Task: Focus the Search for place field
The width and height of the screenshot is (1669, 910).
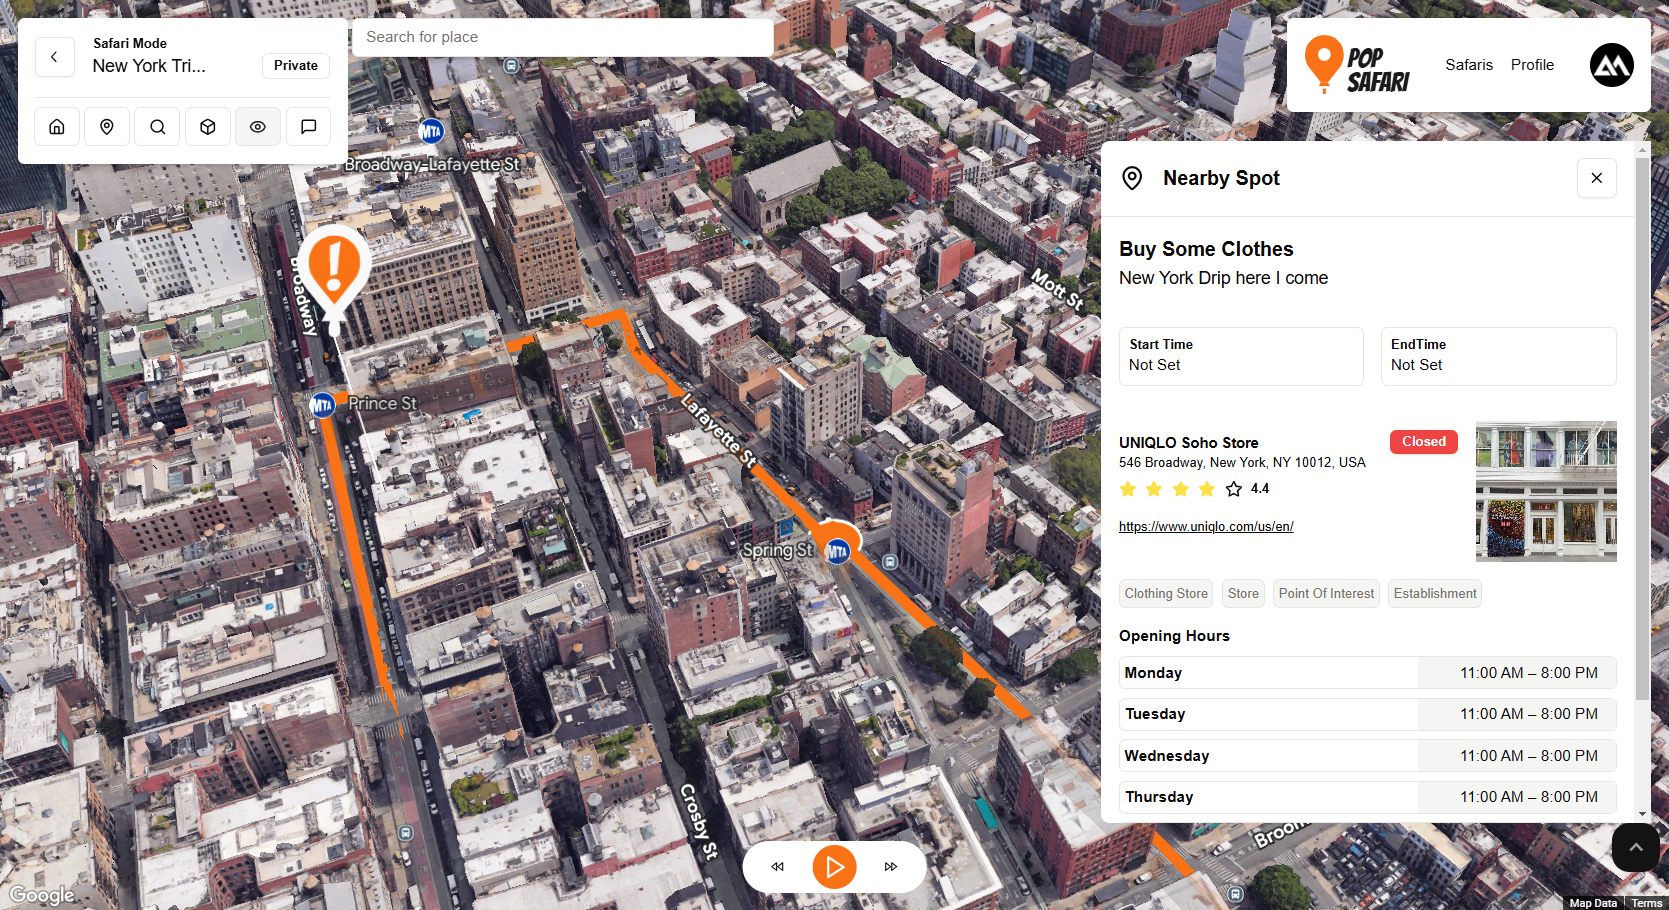Action: click(x=562, y=37)
